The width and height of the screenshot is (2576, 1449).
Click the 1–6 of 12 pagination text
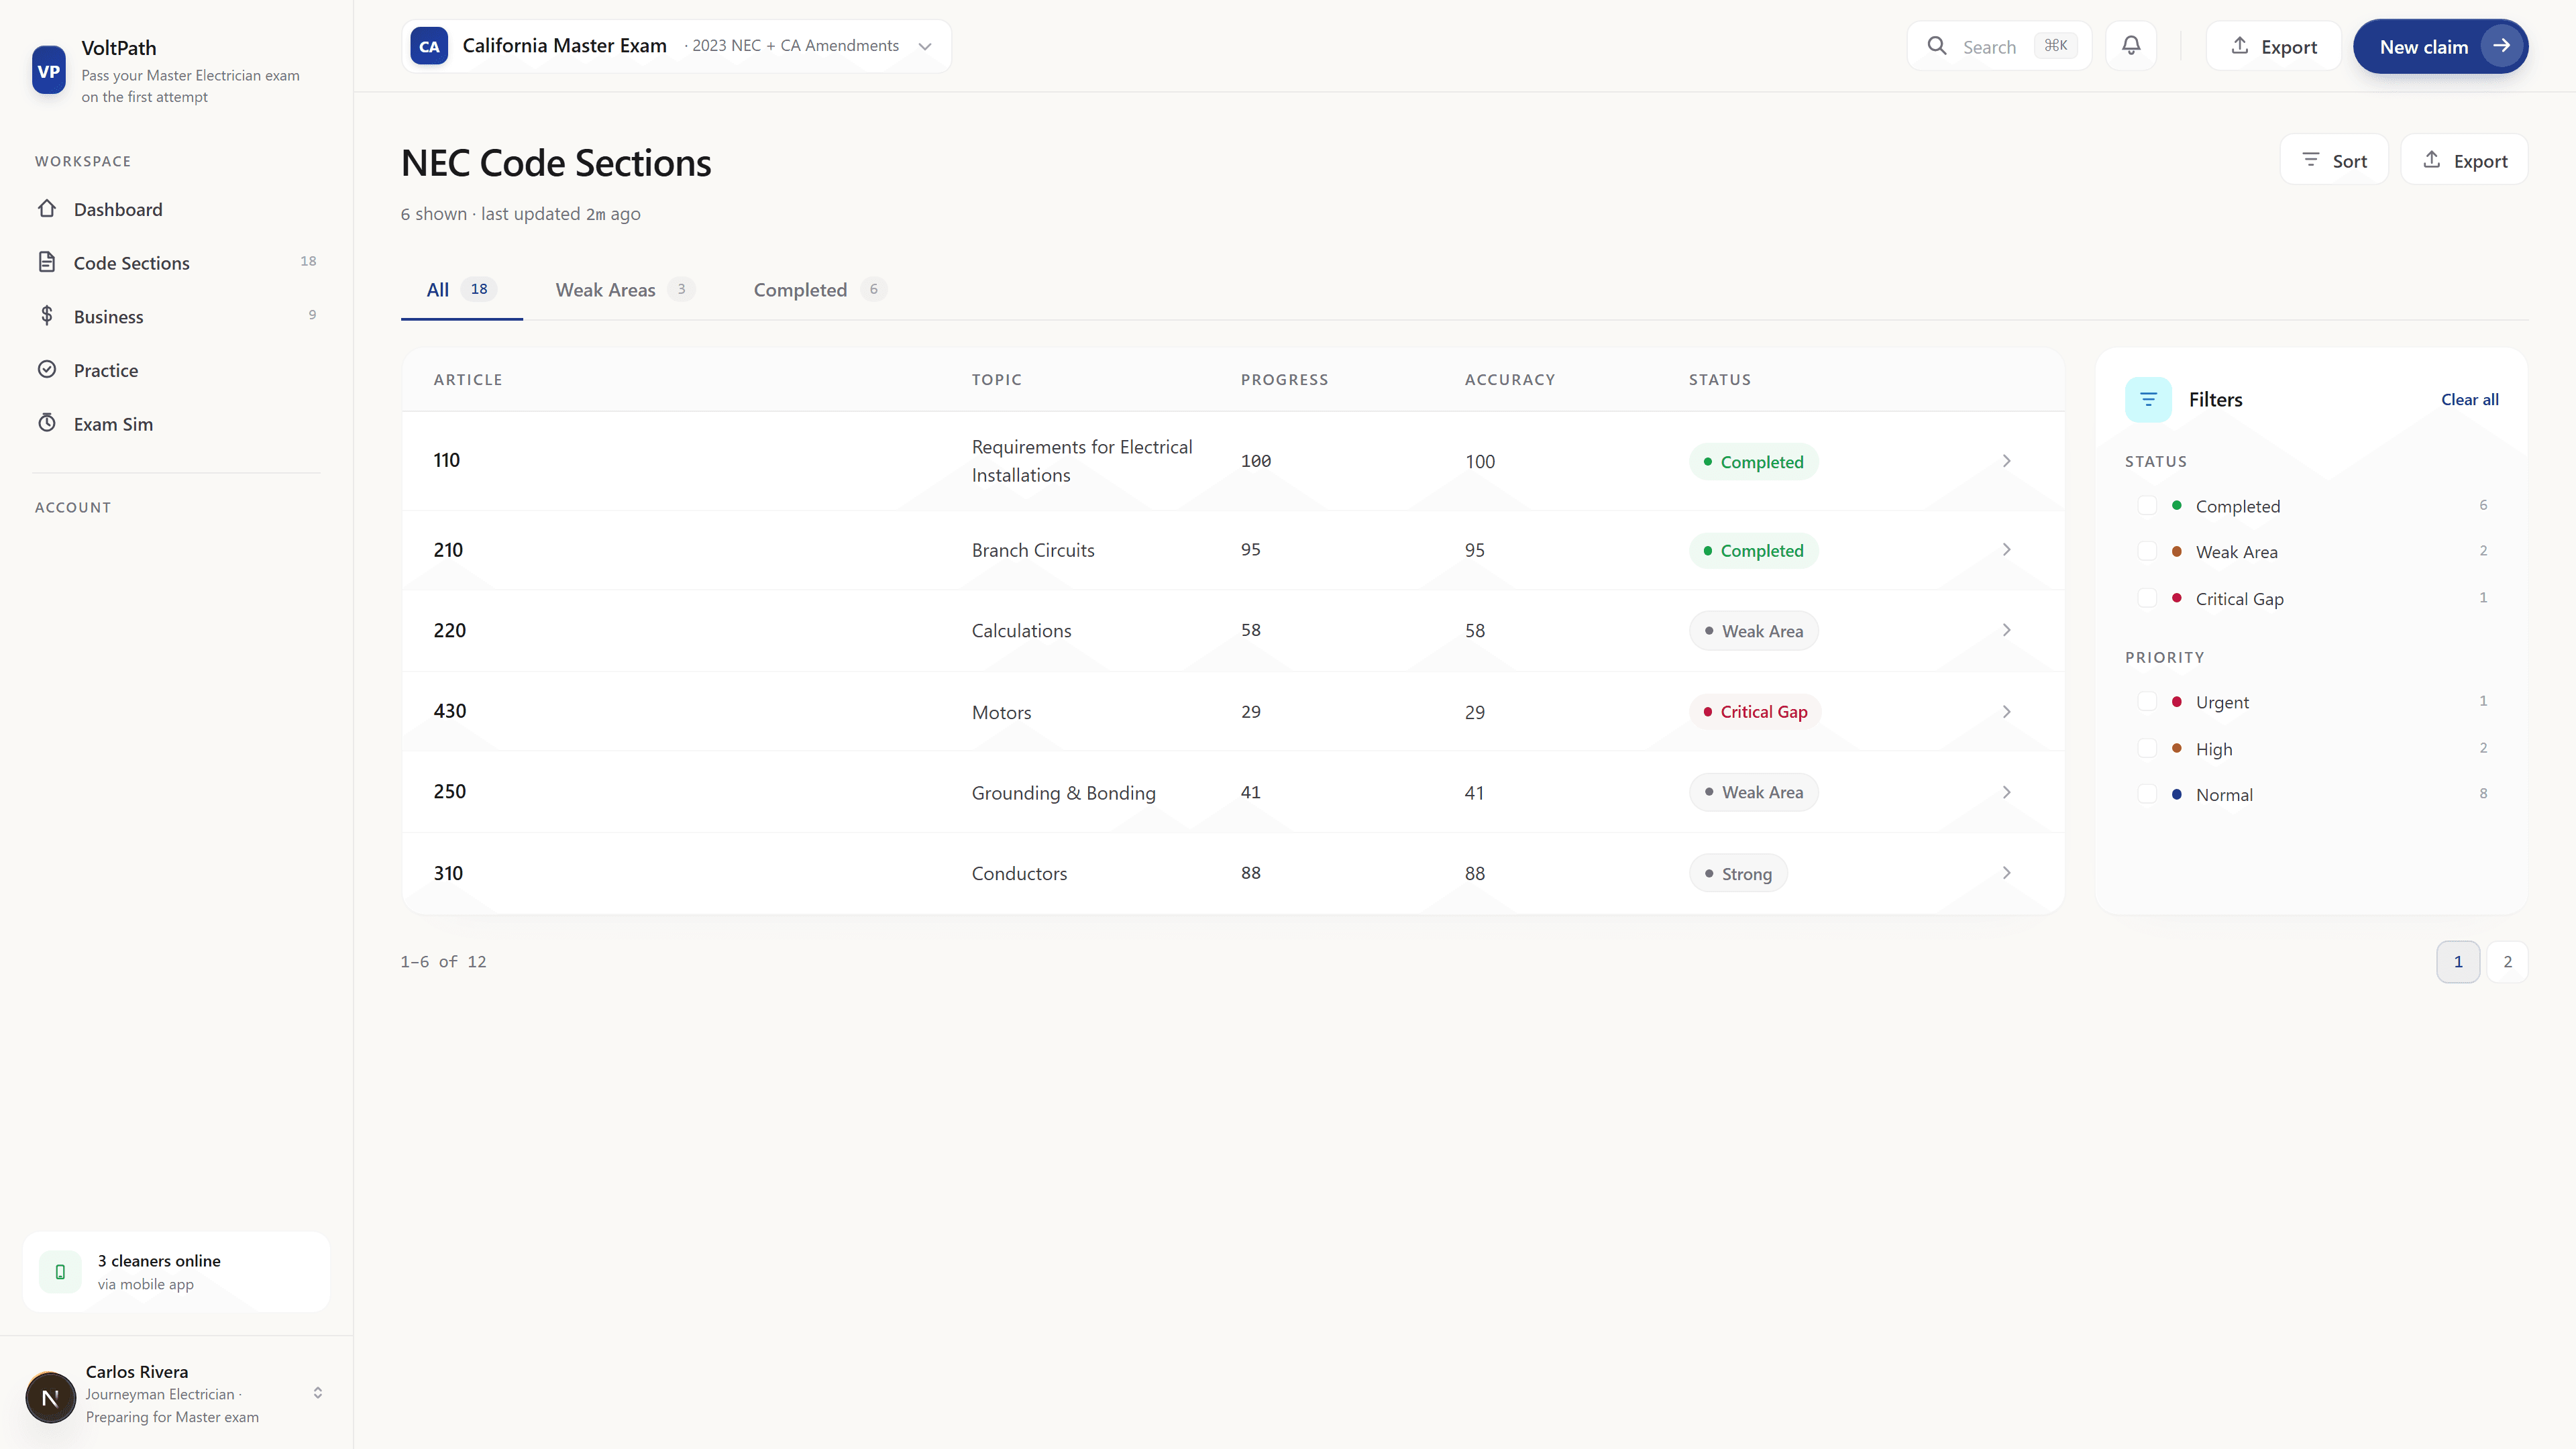(443, 961)
